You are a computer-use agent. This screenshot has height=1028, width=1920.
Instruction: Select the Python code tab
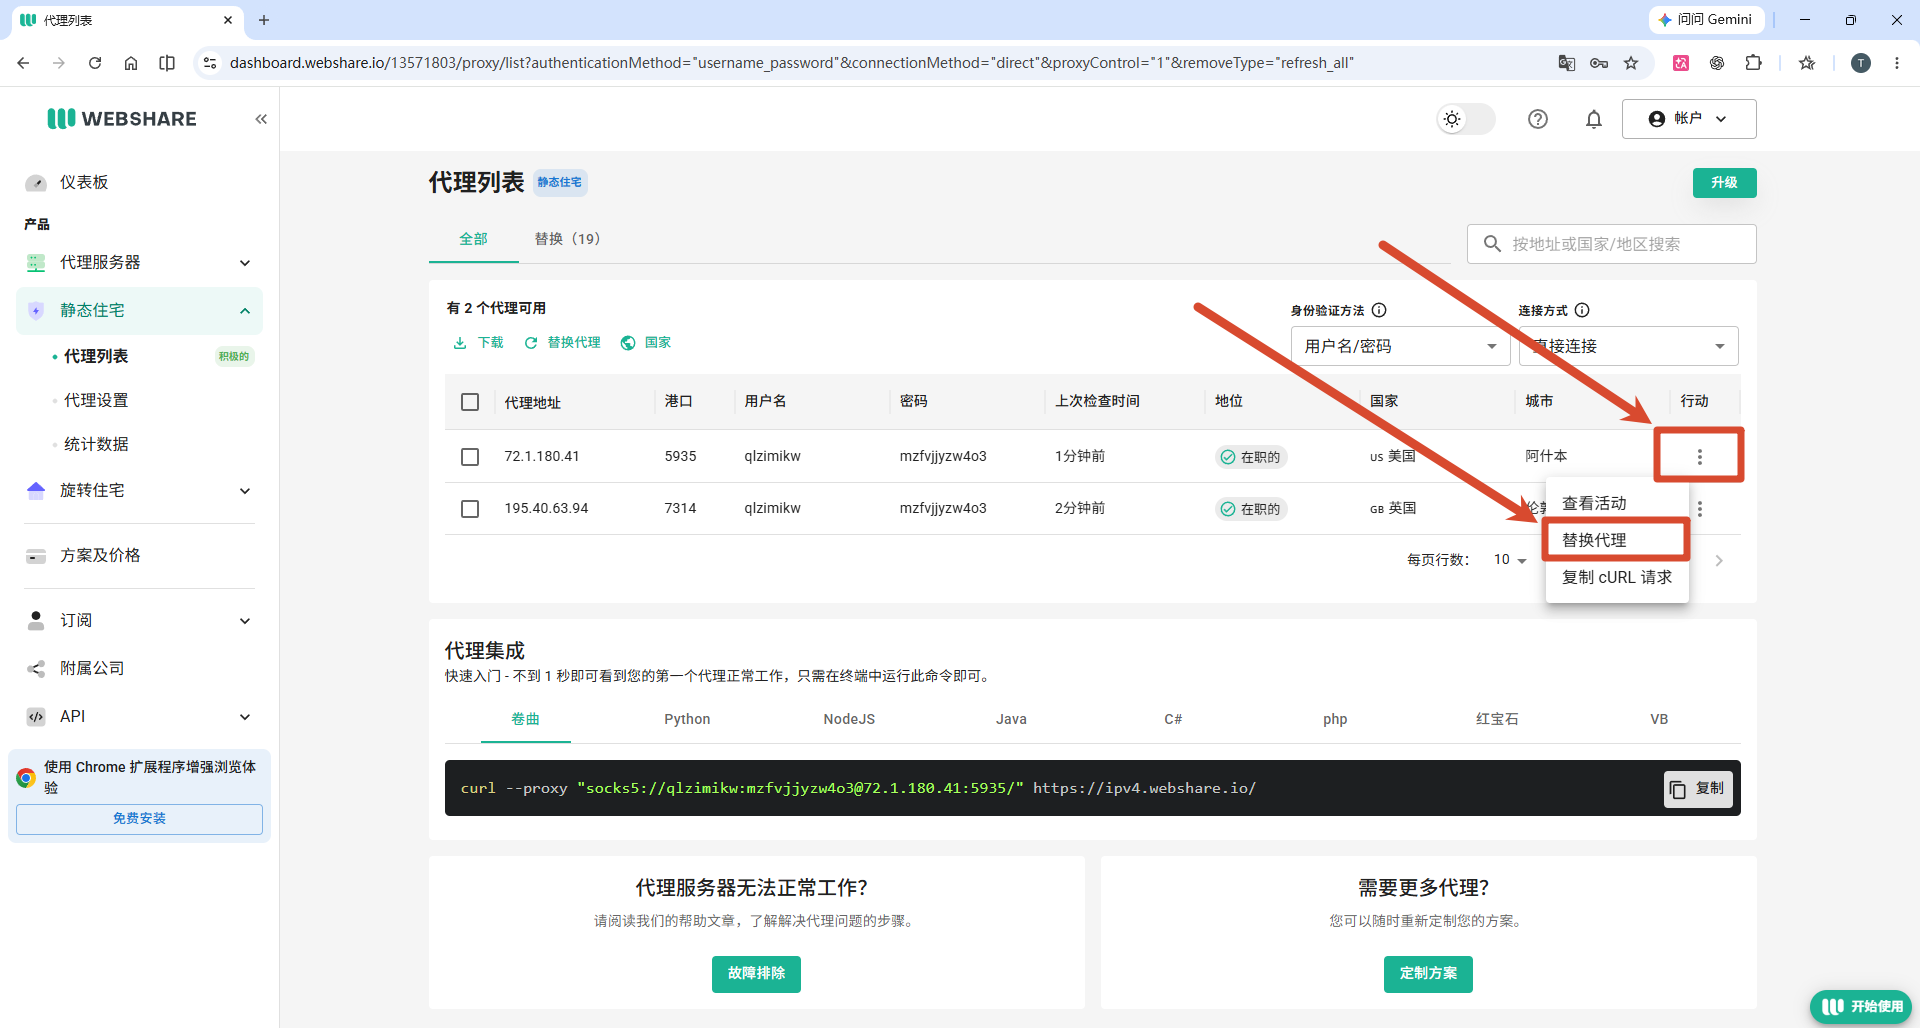coord(687,719)
